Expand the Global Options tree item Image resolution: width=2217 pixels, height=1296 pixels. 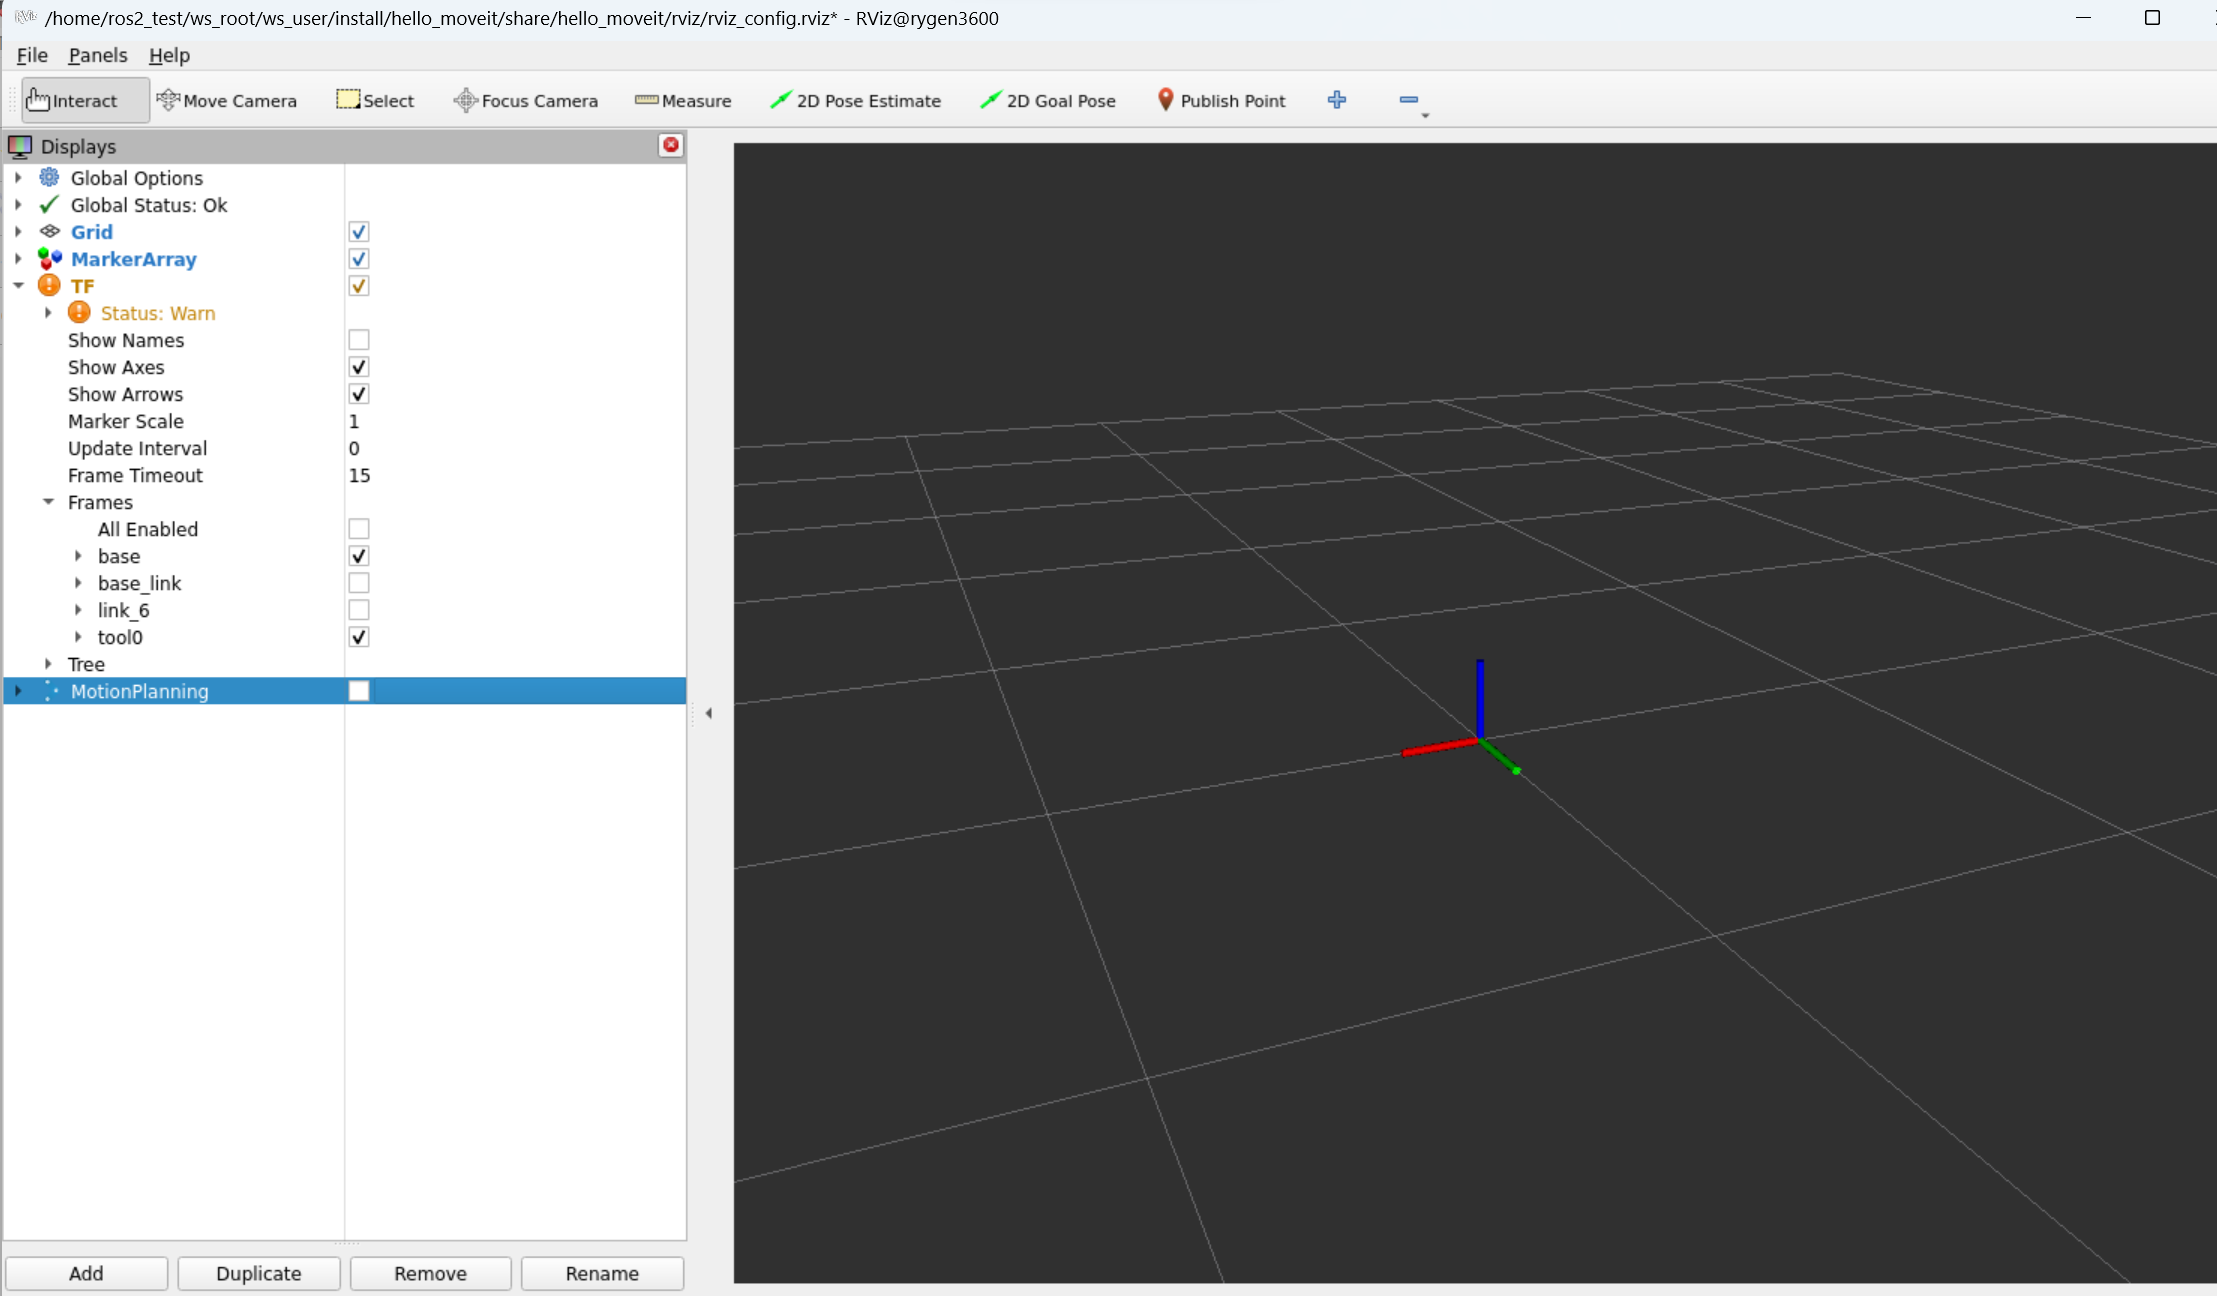[18, 178]
